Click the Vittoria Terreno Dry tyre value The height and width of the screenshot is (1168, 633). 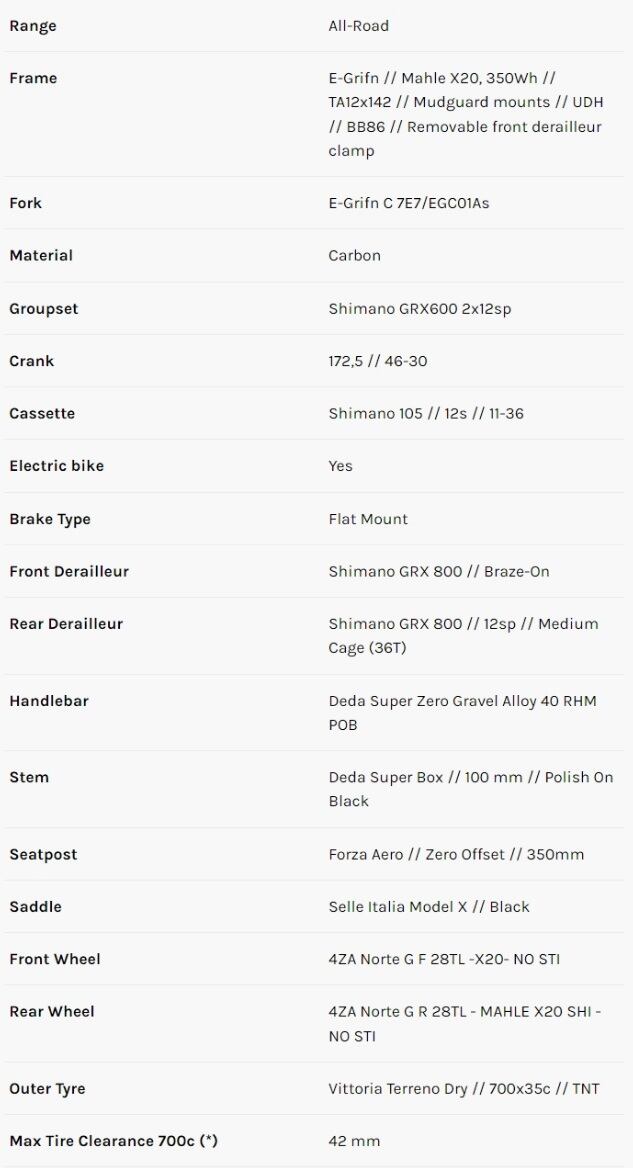tap(463, 1089)
